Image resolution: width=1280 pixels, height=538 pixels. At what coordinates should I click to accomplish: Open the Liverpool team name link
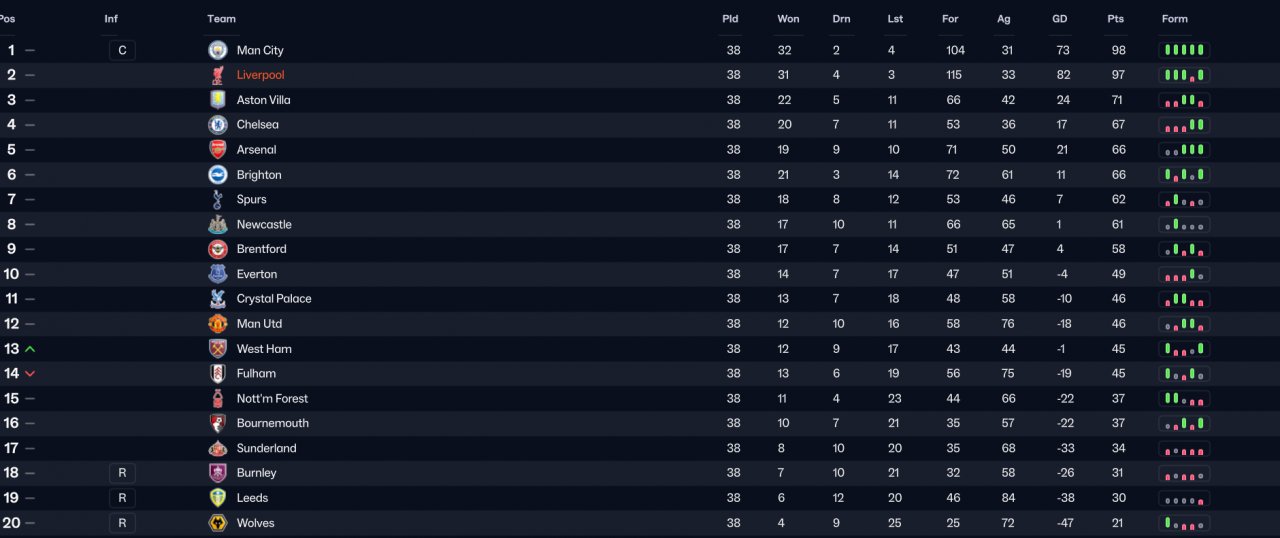260,75
